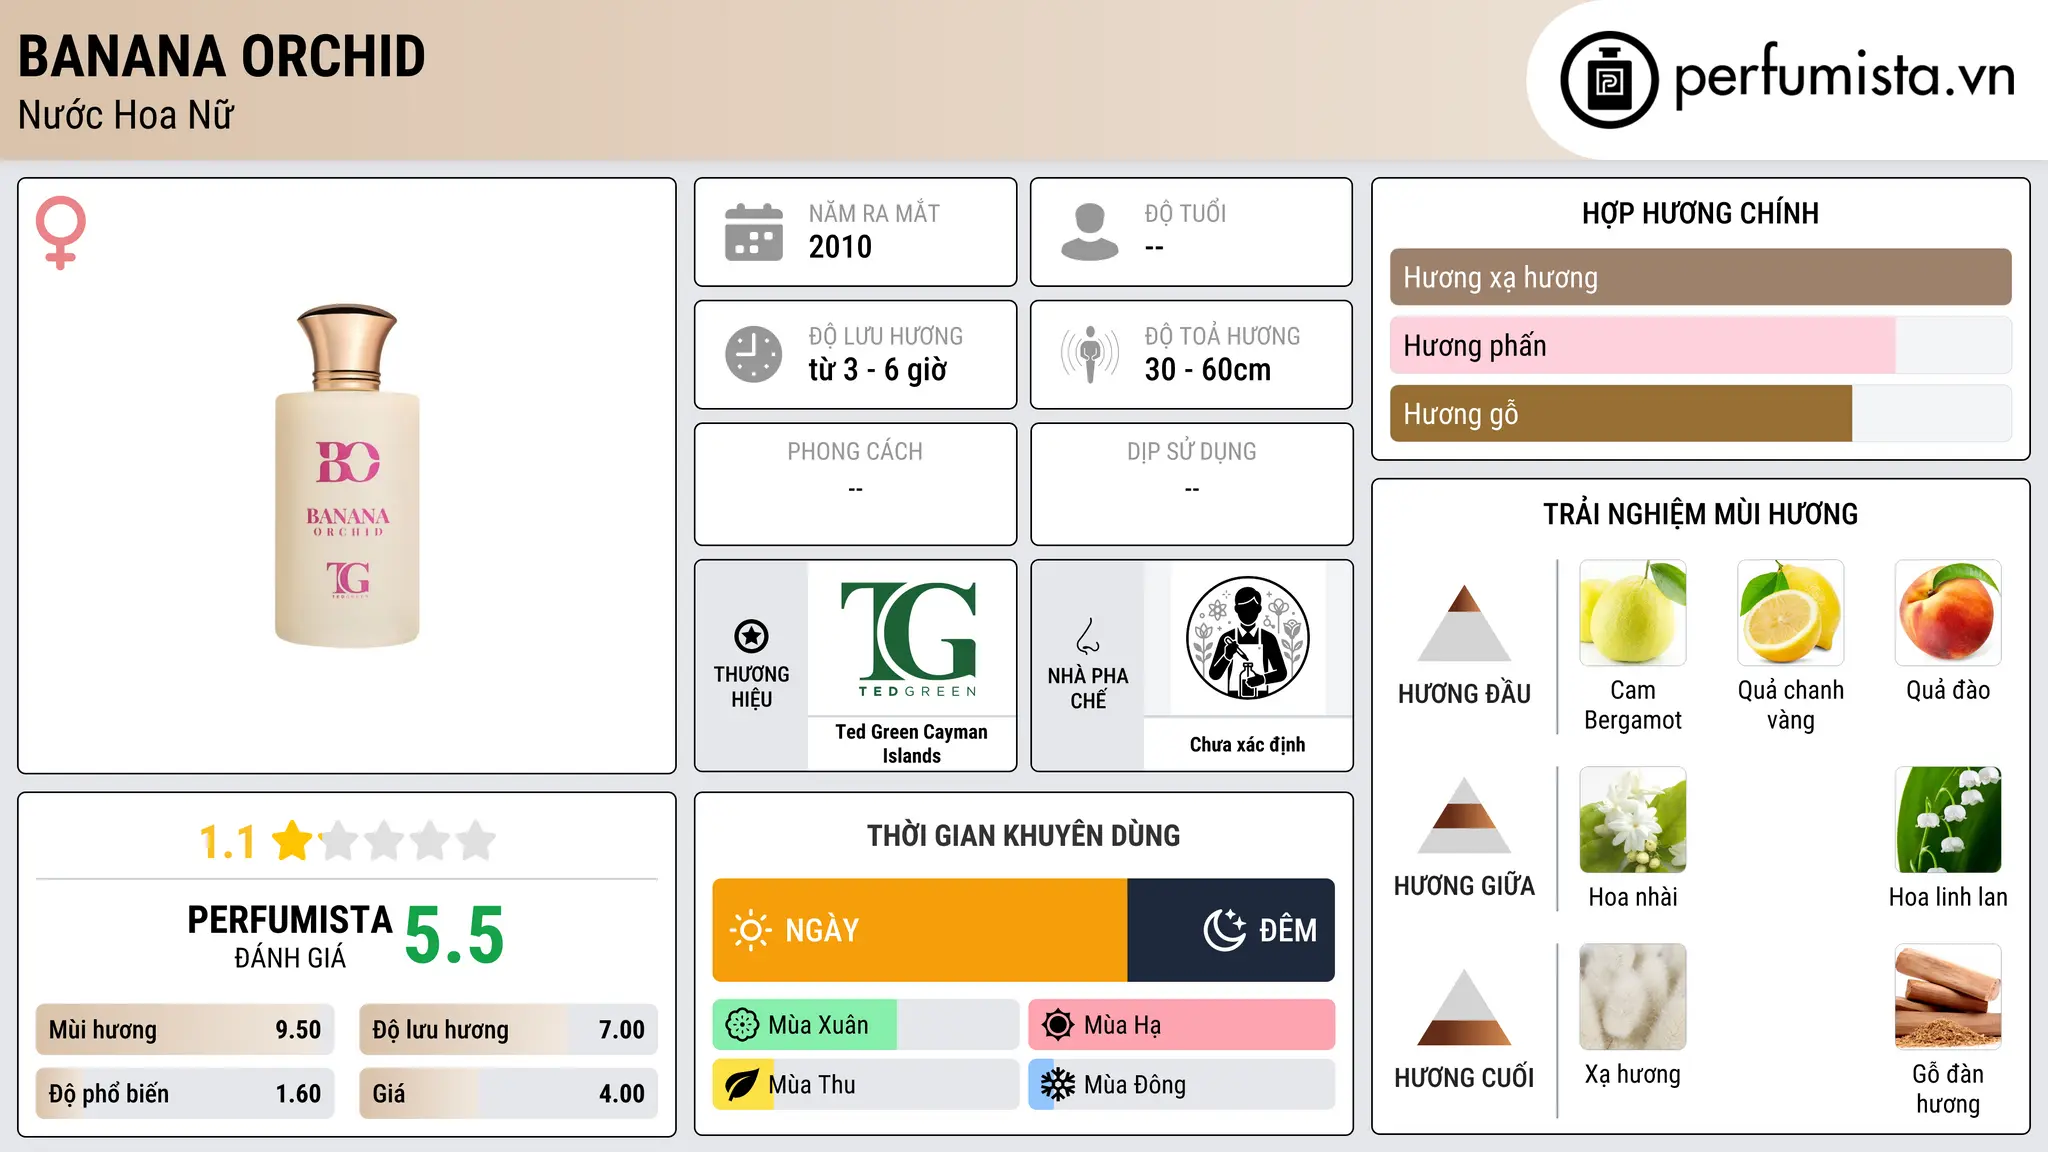Click the calendar icon beside Năm ra mắt
2048x1152 pixels.
tap(753, 232)
